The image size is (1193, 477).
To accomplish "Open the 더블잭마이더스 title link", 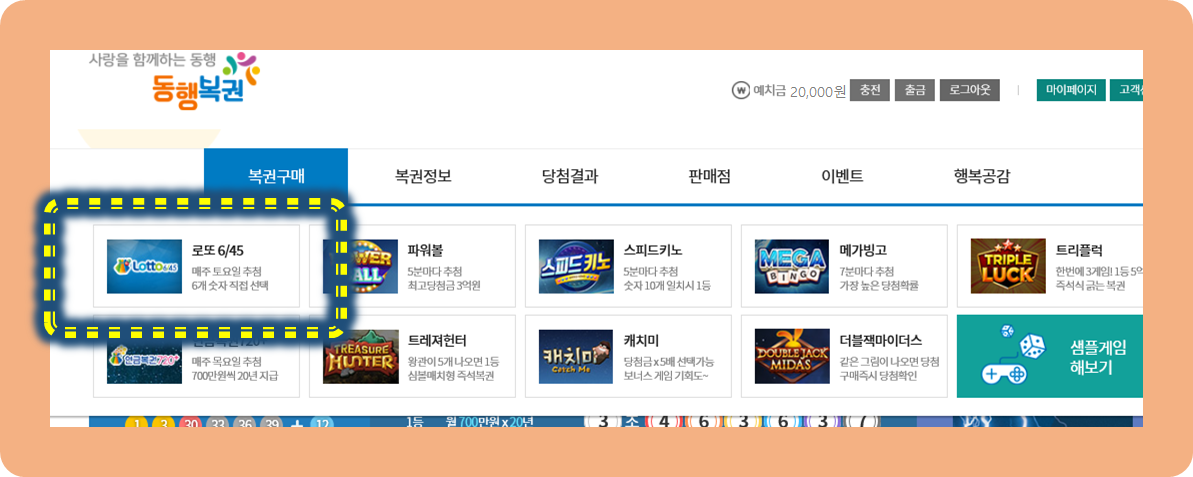I will (x=881, y=341).
